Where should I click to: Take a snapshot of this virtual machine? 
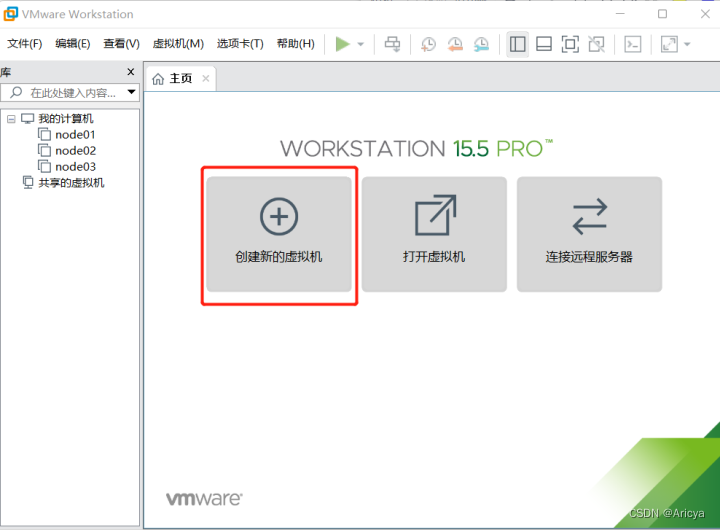pyautogui.click(x=428, y=44)
